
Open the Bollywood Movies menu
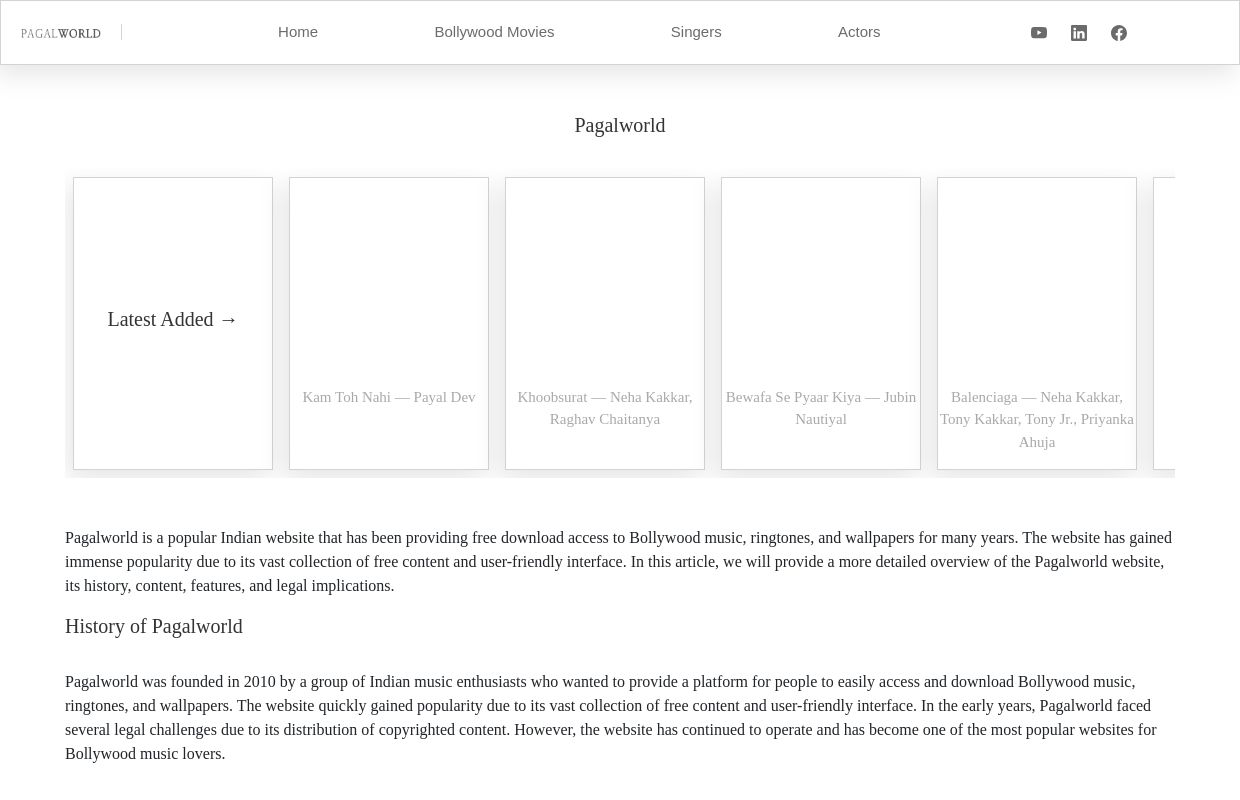tap(494, 32)
